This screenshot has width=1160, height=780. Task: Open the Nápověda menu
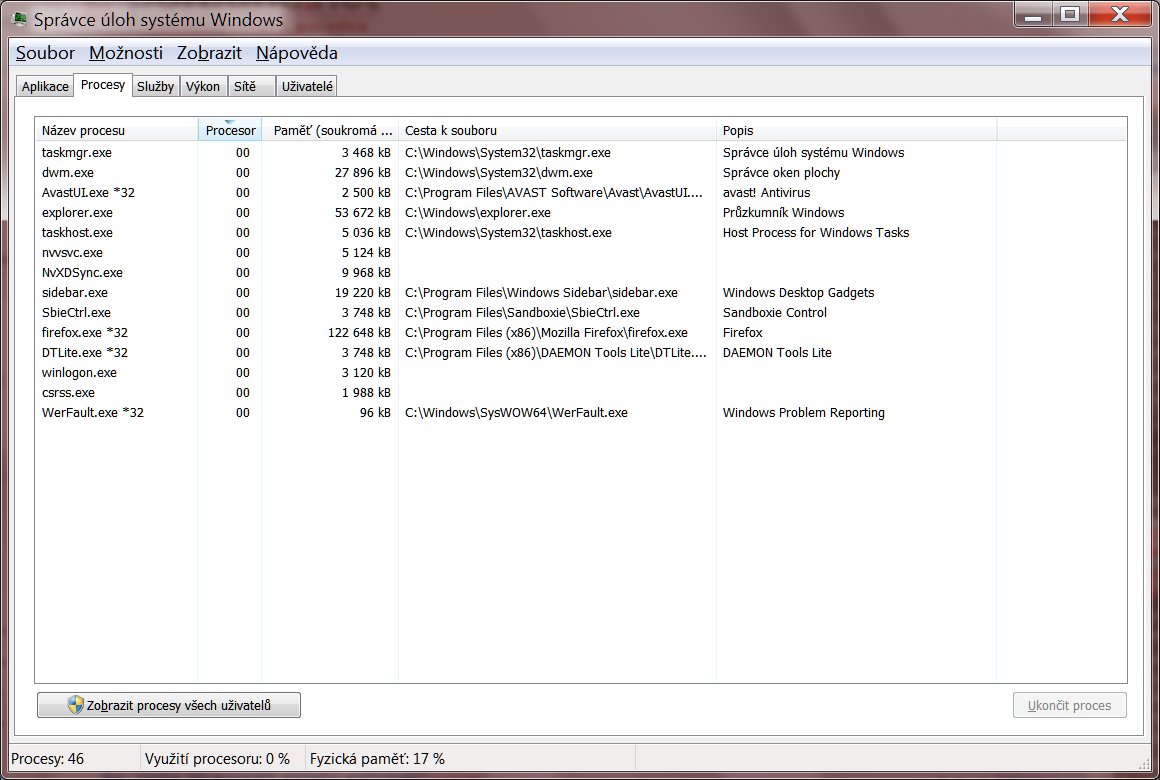tap(297, 53)
